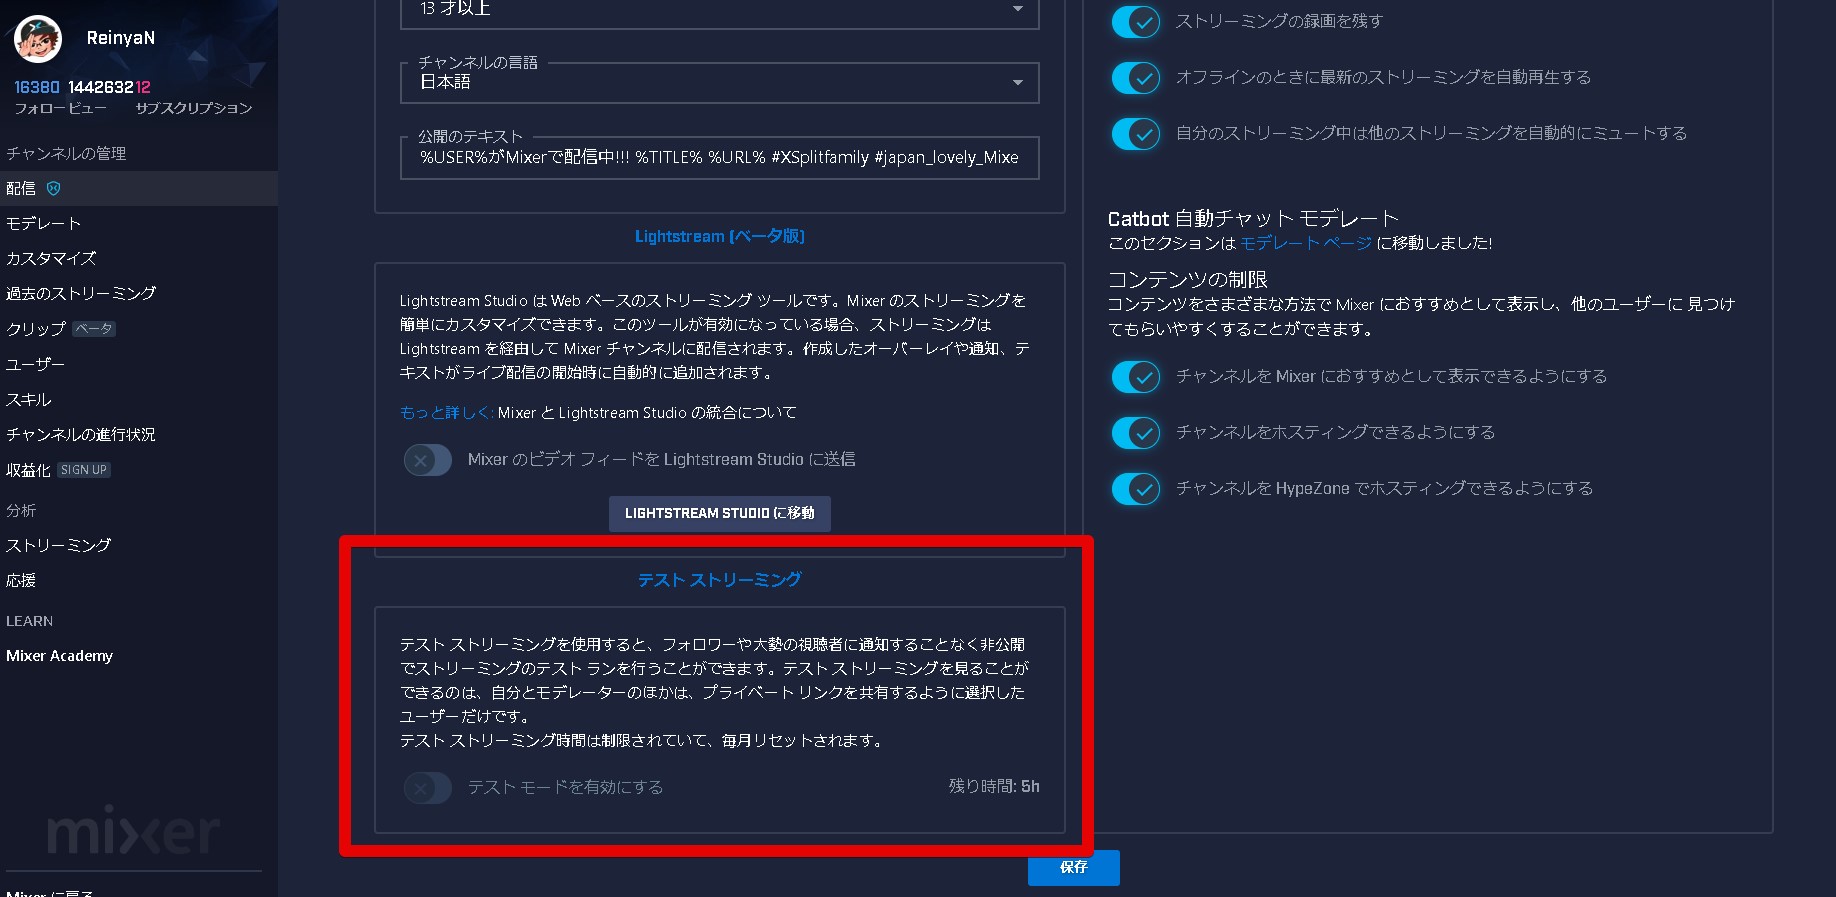1836x897 pixels.
Task: Click the ReinyaN username
Action: 121,38
